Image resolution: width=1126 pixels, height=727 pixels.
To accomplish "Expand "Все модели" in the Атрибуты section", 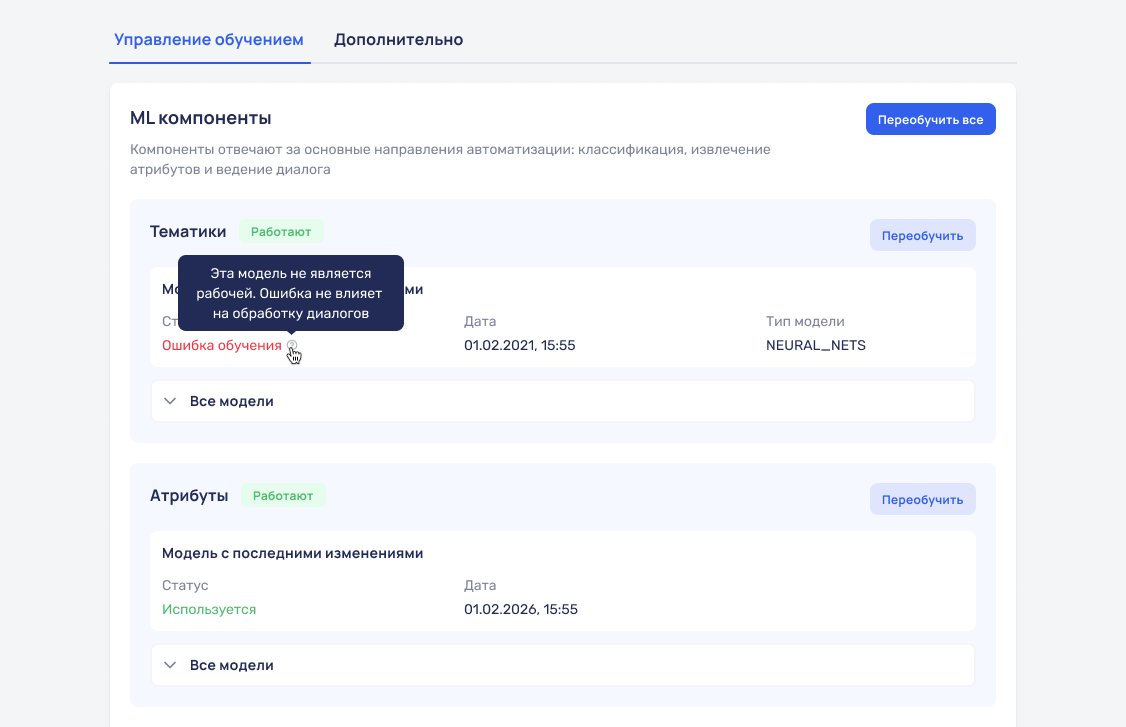I will pyautogui.click(x=232, y=664).
